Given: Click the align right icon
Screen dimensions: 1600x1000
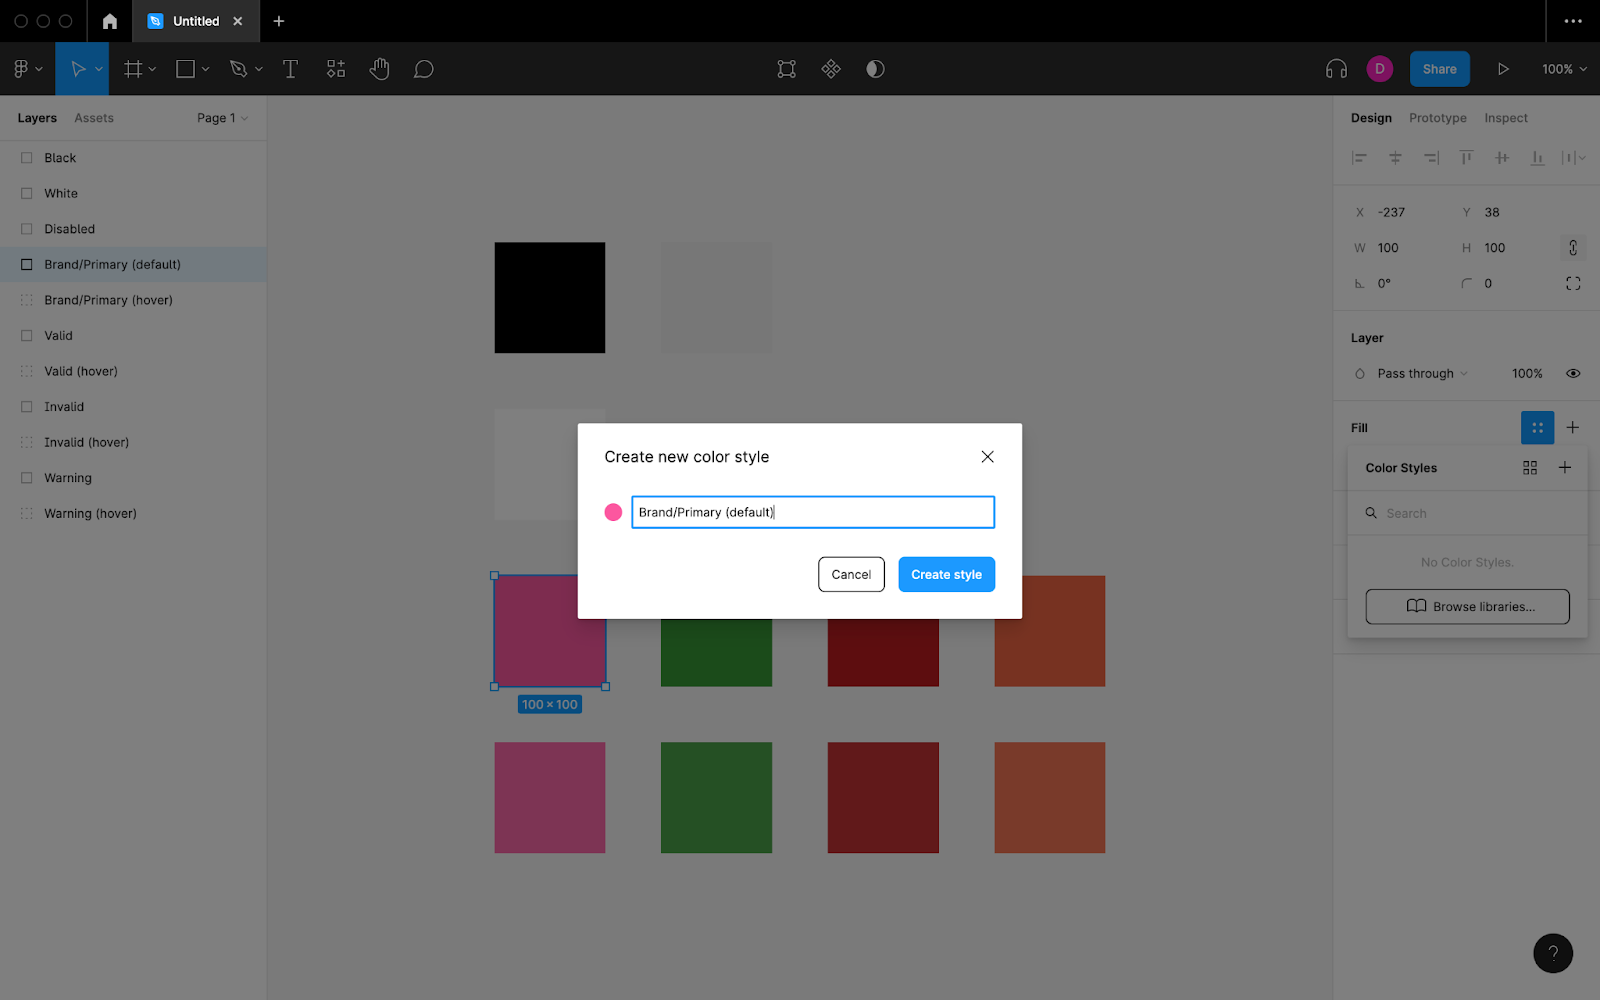Looking at the screenshot, I should click(x=1431, y=158).
